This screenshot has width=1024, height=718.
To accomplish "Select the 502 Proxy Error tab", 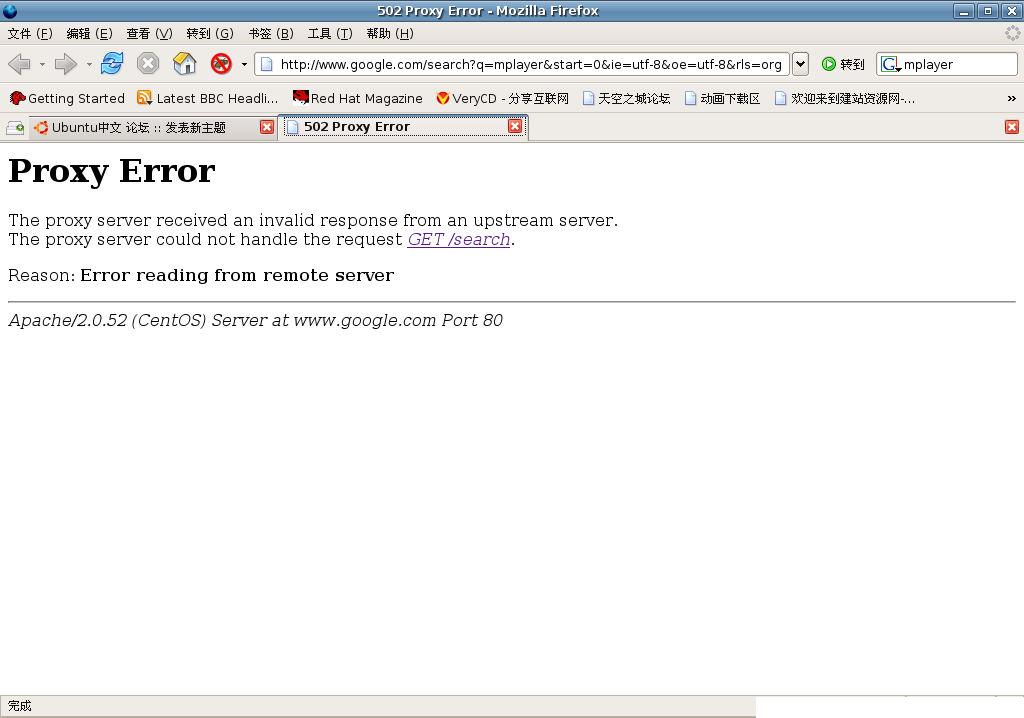I will point(404,126).
